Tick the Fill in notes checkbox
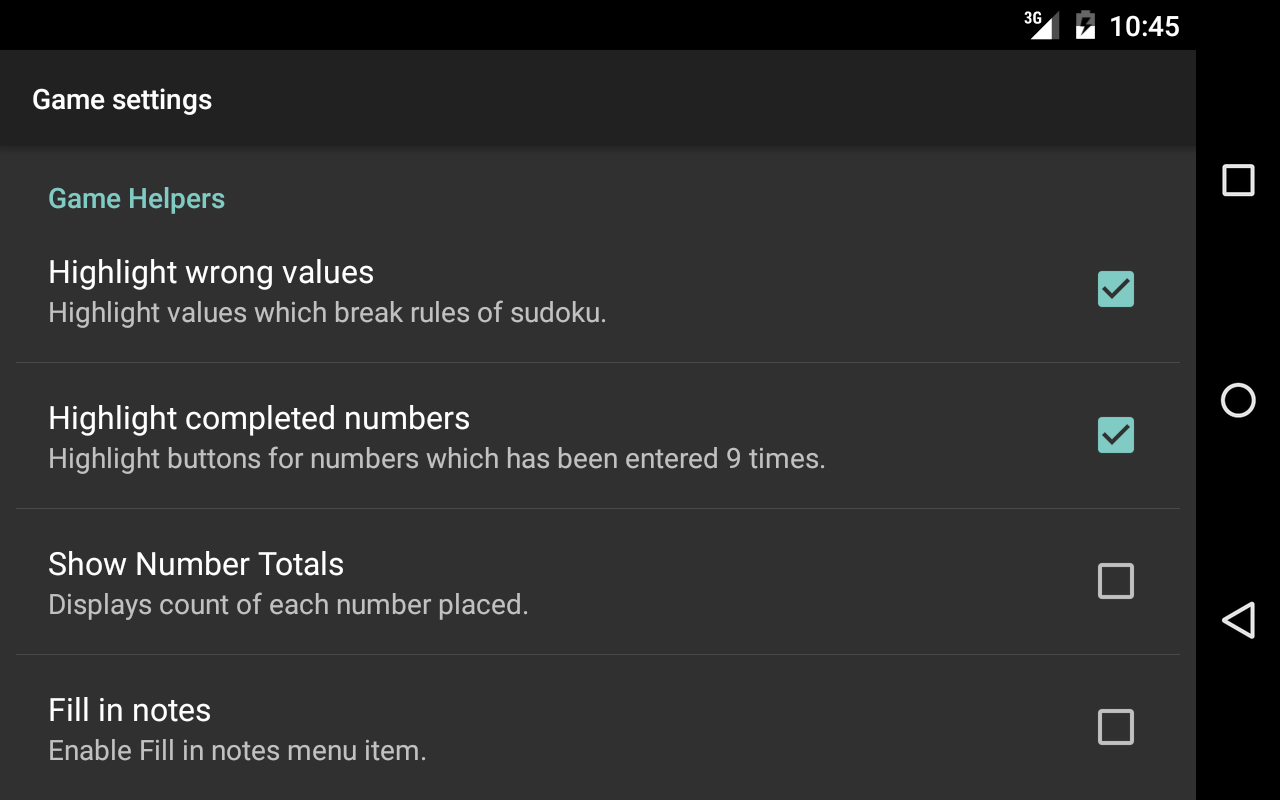1280x800 pixels. pyautogui.click(x=1116, y=727)
